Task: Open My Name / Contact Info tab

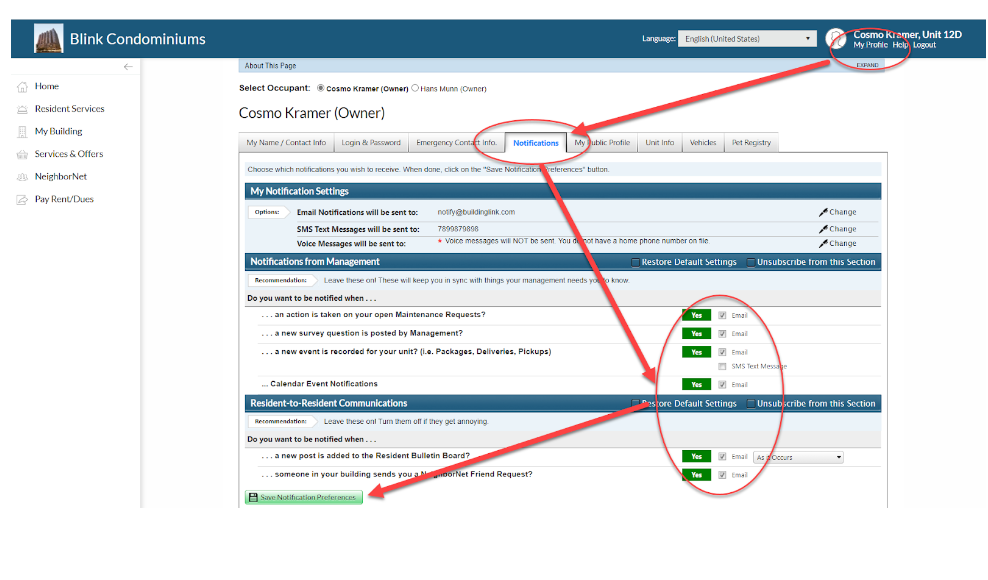Action: tap(286, 142)
